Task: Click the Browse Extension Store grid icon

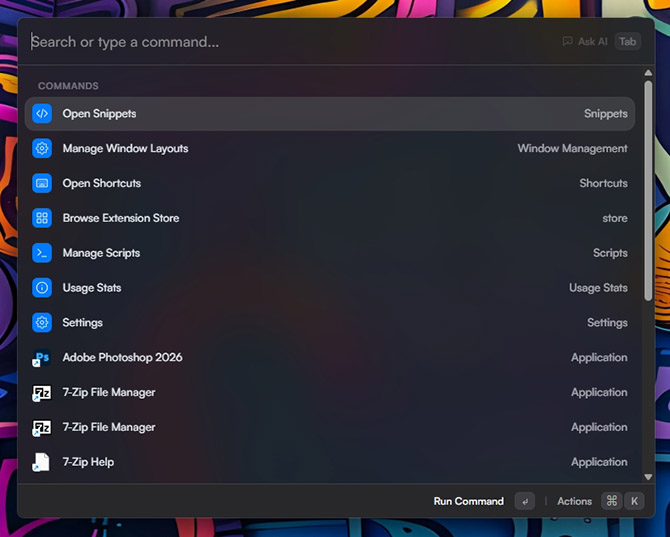Action: [42, 218]
